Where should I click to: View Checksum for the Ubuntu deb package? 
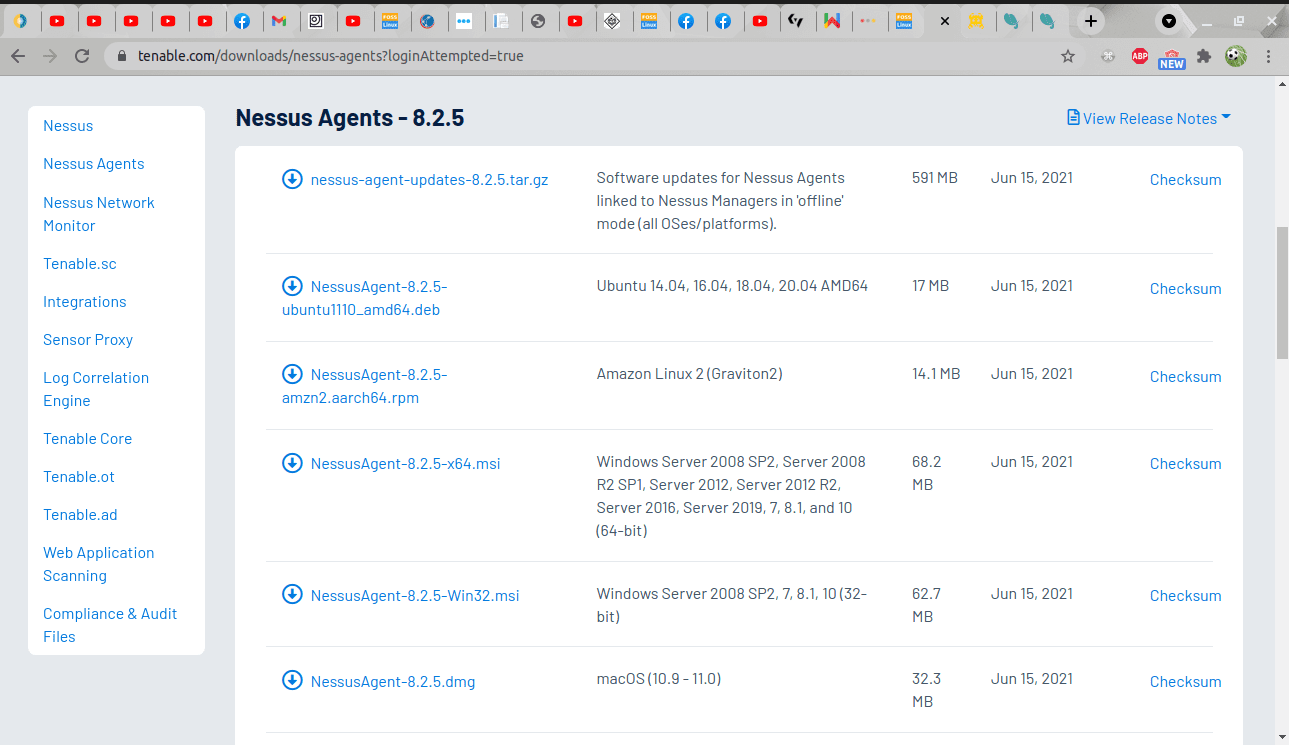(x=1185, y=289)
